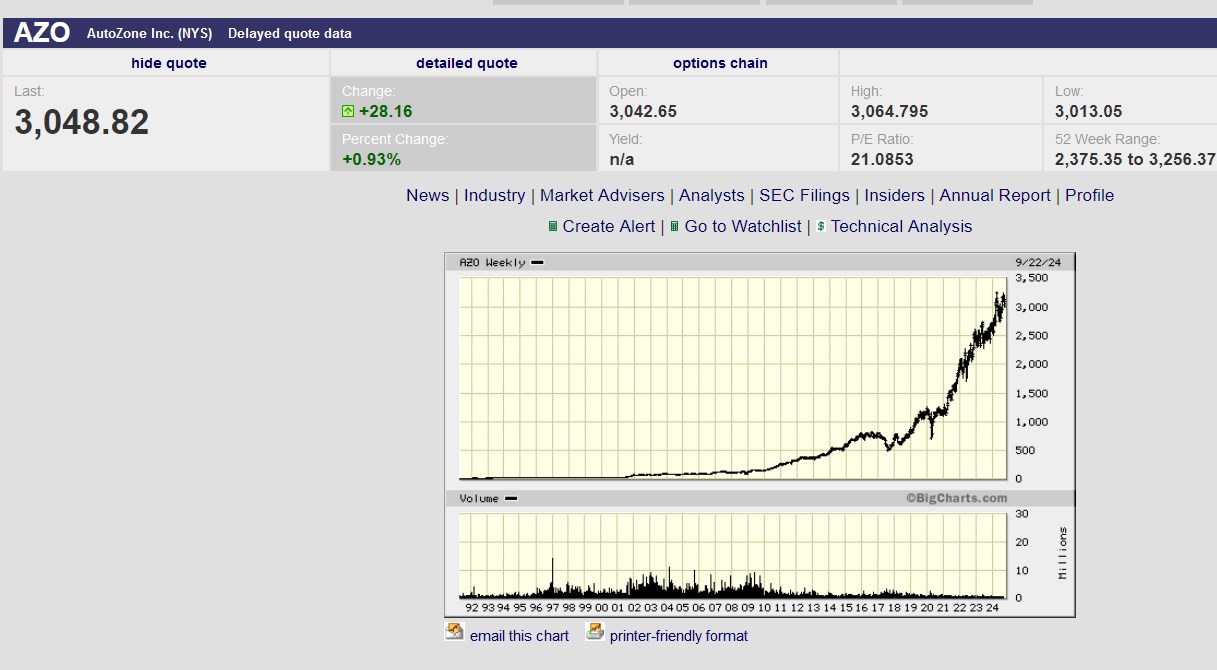
Task: Open the Insiders link
Action: (x=895, y=195)
